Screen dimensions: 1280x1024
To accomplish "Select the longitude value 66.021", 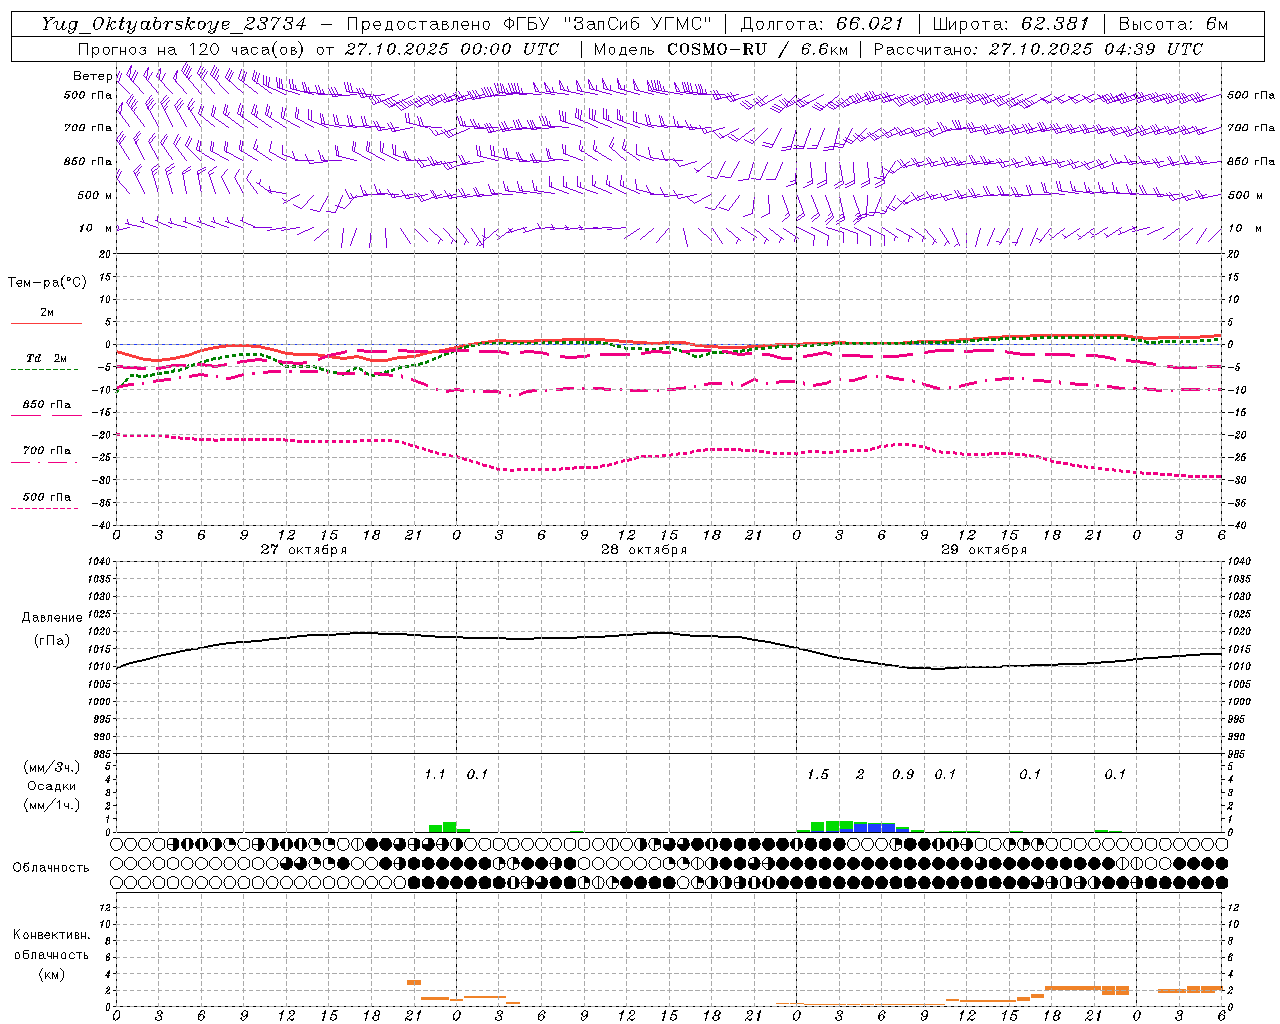I will (x=870, y=24).
